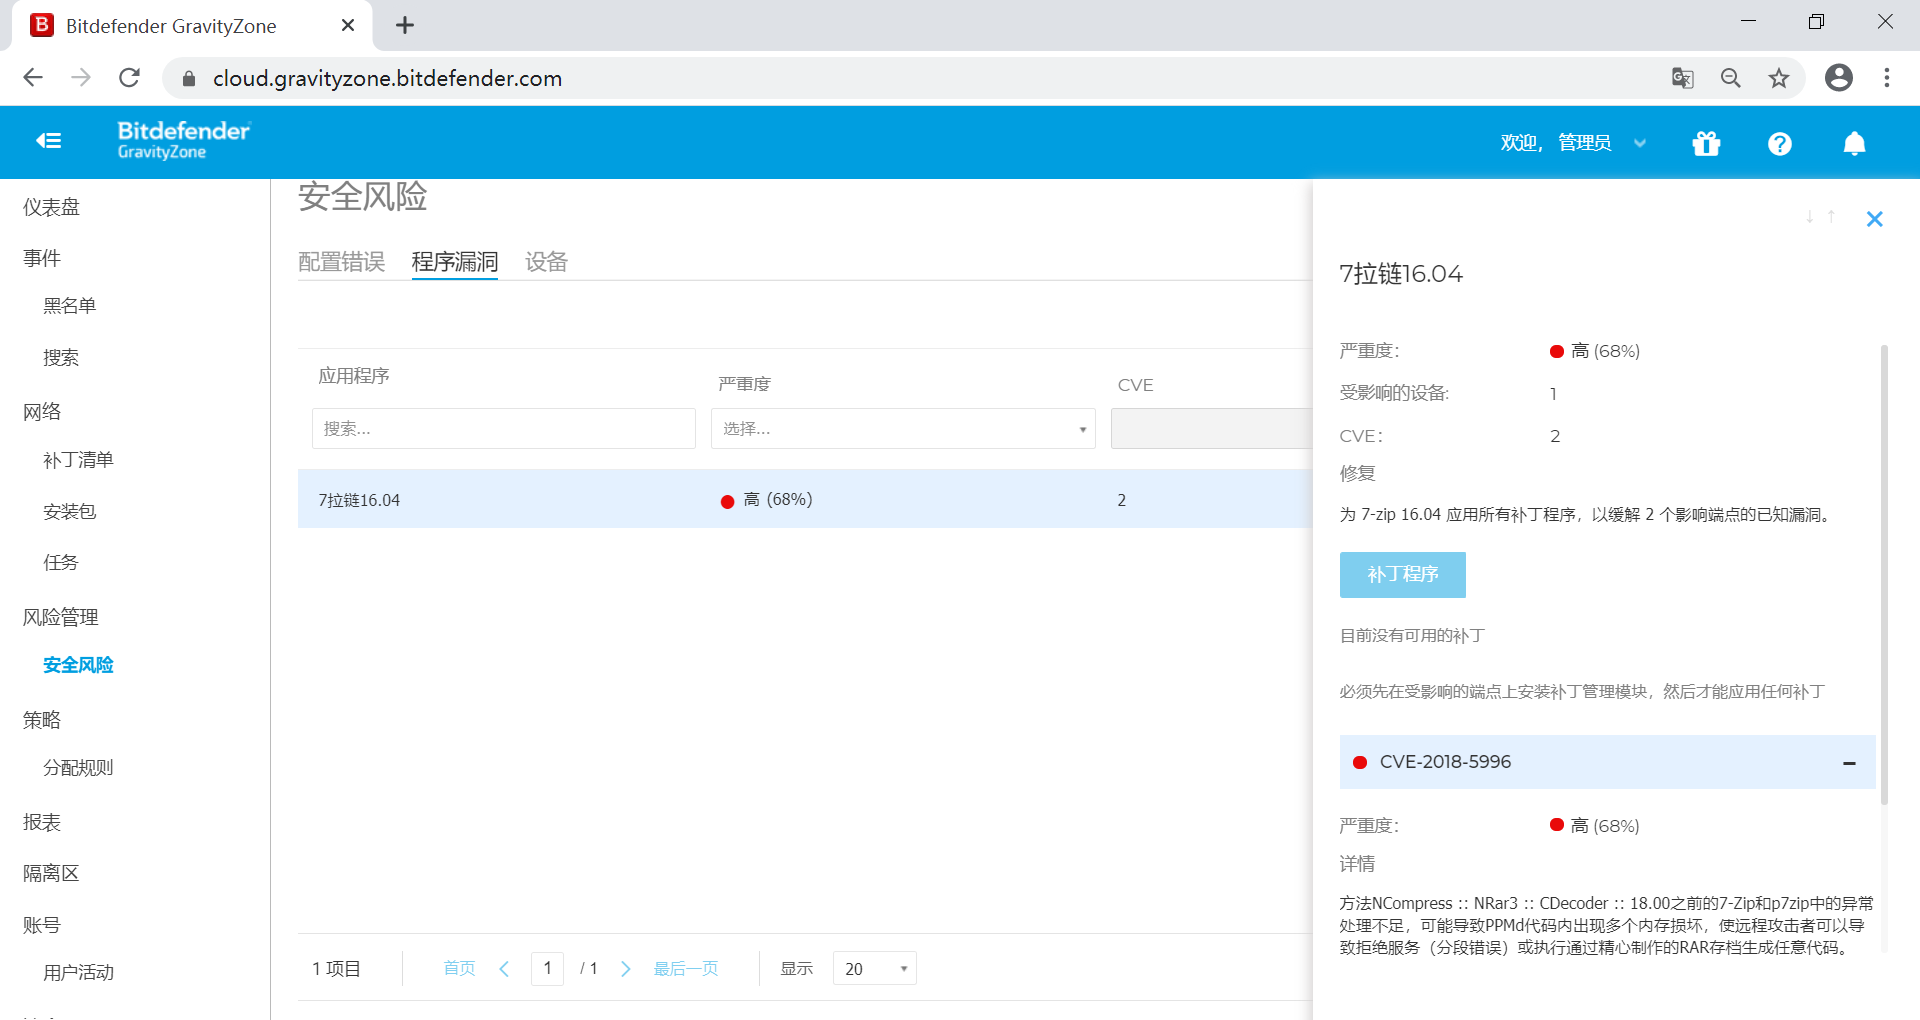The width and height of the screenshot is (1920, 1020).
Task: Open the gift notifications icon
Action: (x=1706, y=144)
